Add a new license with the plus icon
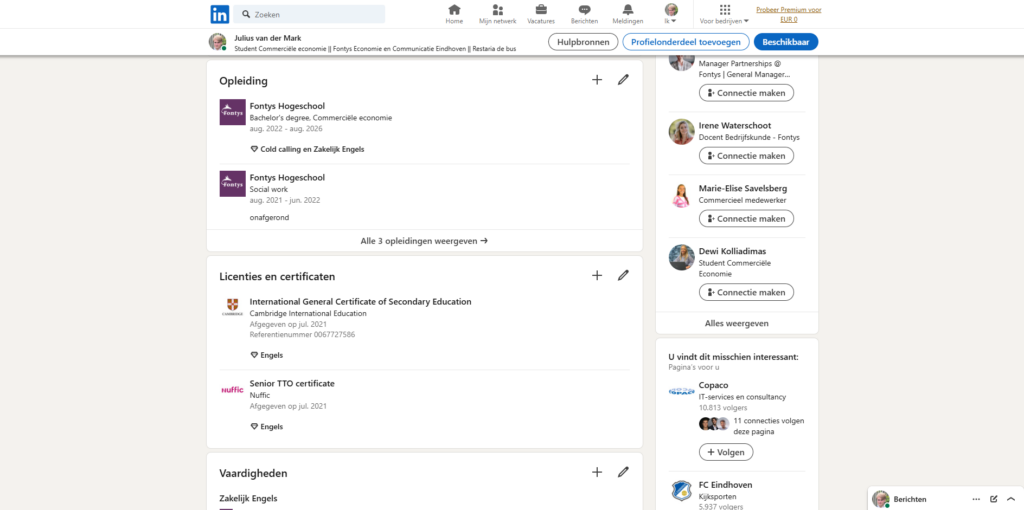The width and height of the screenshot is (1024, 510). pos(597,275)
